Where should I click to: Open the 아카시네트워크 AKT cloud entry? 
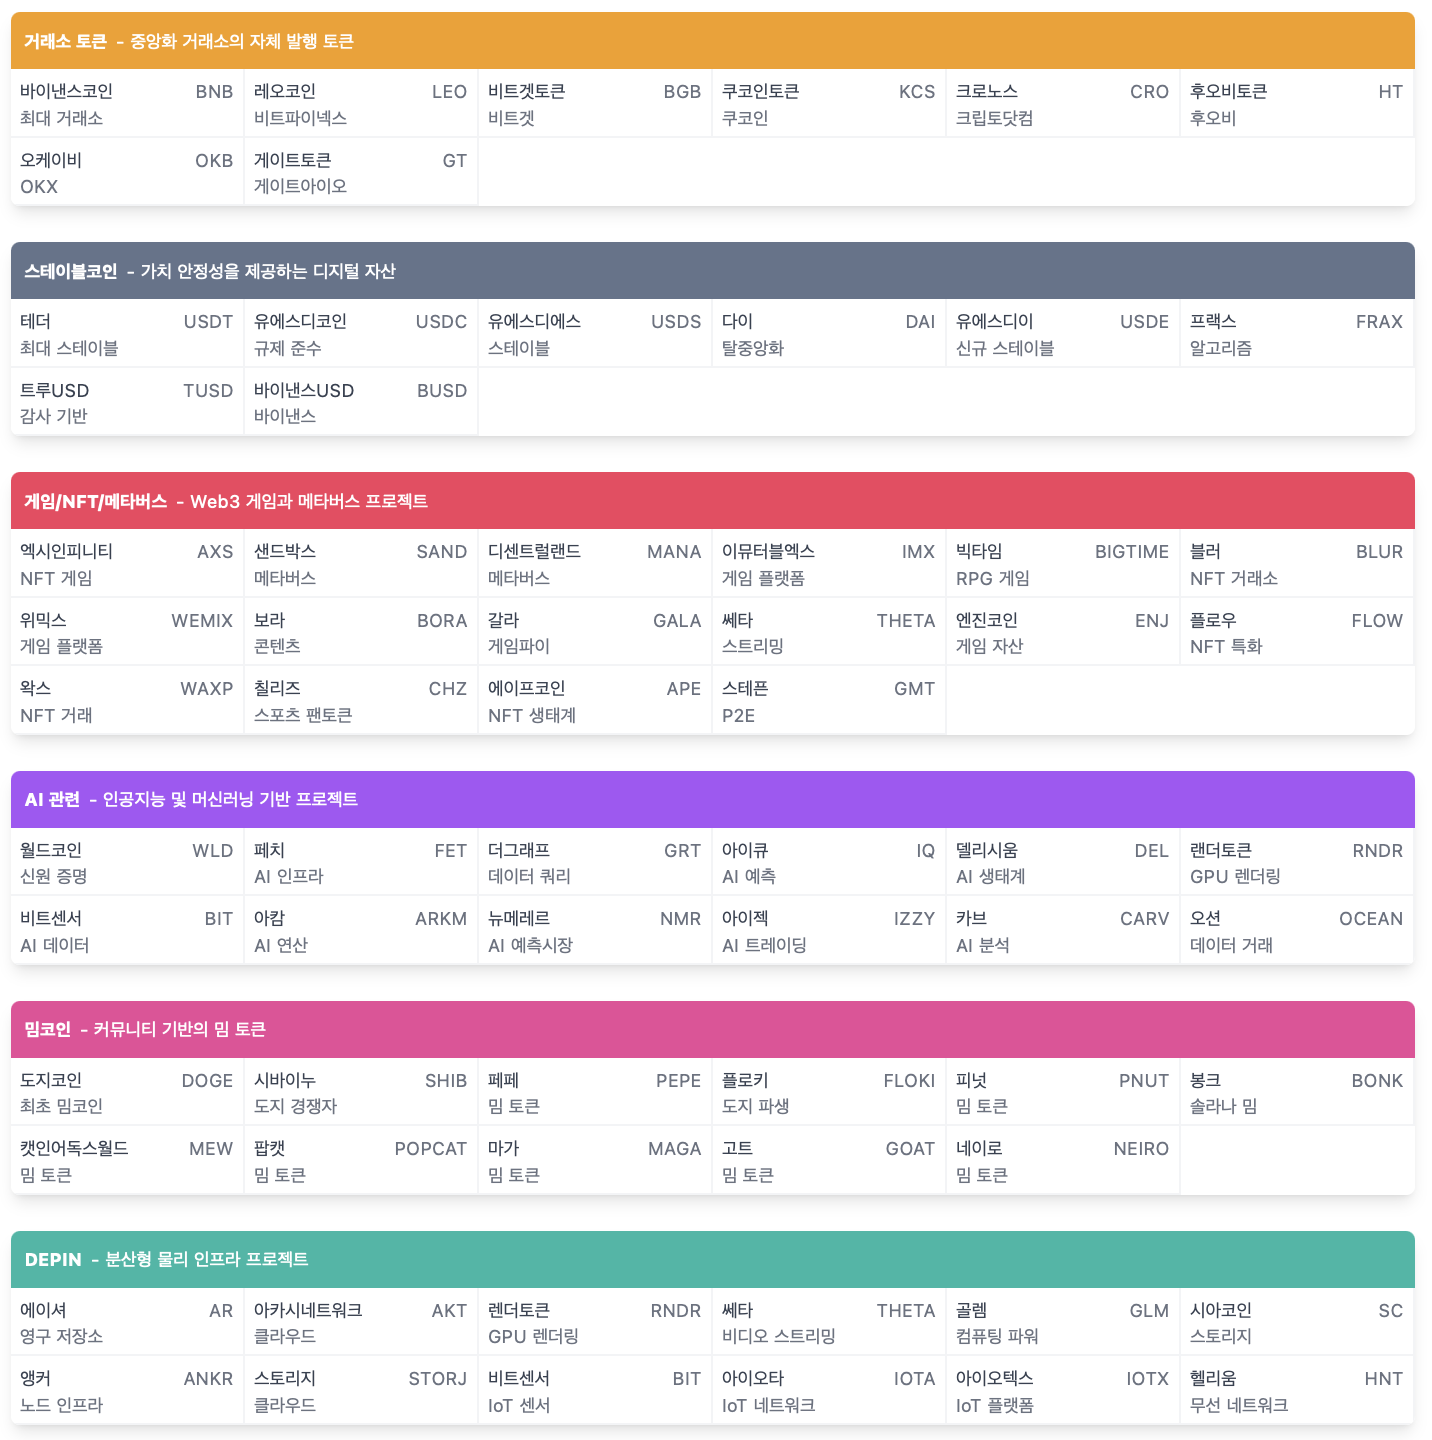pyautogui.click(x=361, y=1323)
